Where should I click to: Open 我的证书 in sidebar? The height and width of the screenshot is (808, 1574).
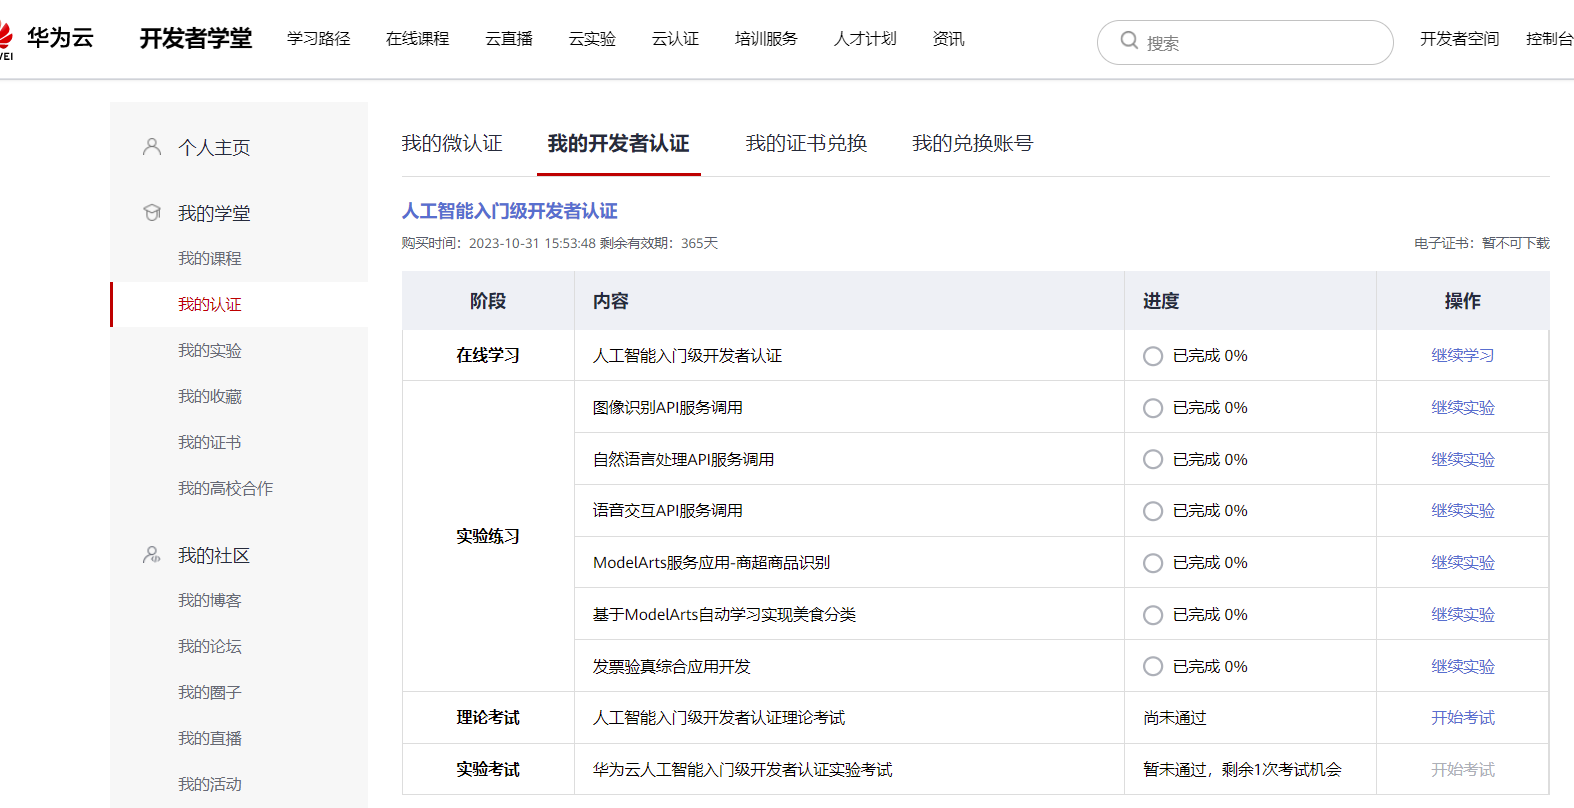pos(210,443)
